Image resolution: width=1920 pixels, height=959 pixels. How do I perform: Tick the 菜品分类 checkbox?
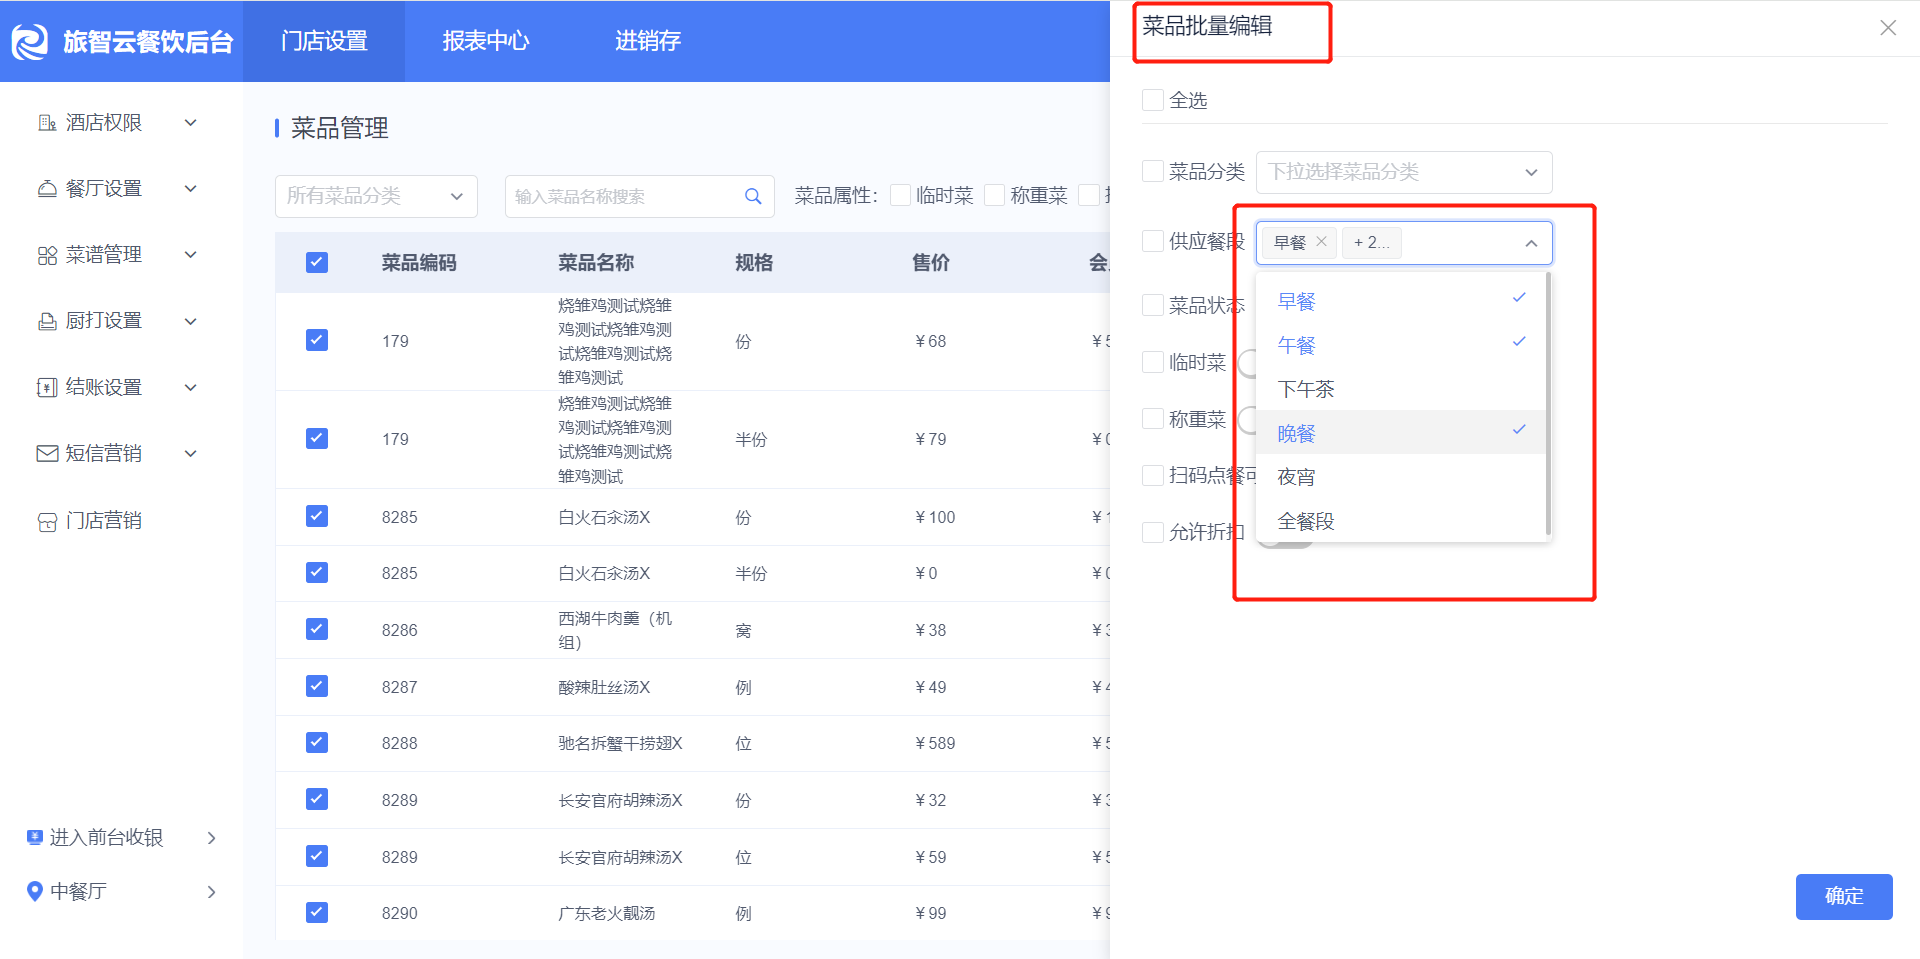(x=1153, y=171)
